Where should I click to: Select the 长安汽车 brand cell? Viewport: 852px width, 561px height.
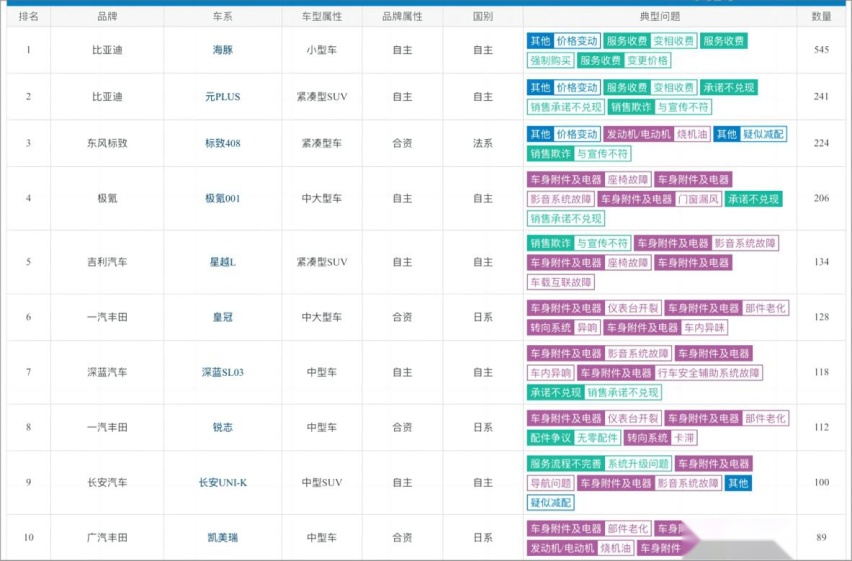(107, 483)
